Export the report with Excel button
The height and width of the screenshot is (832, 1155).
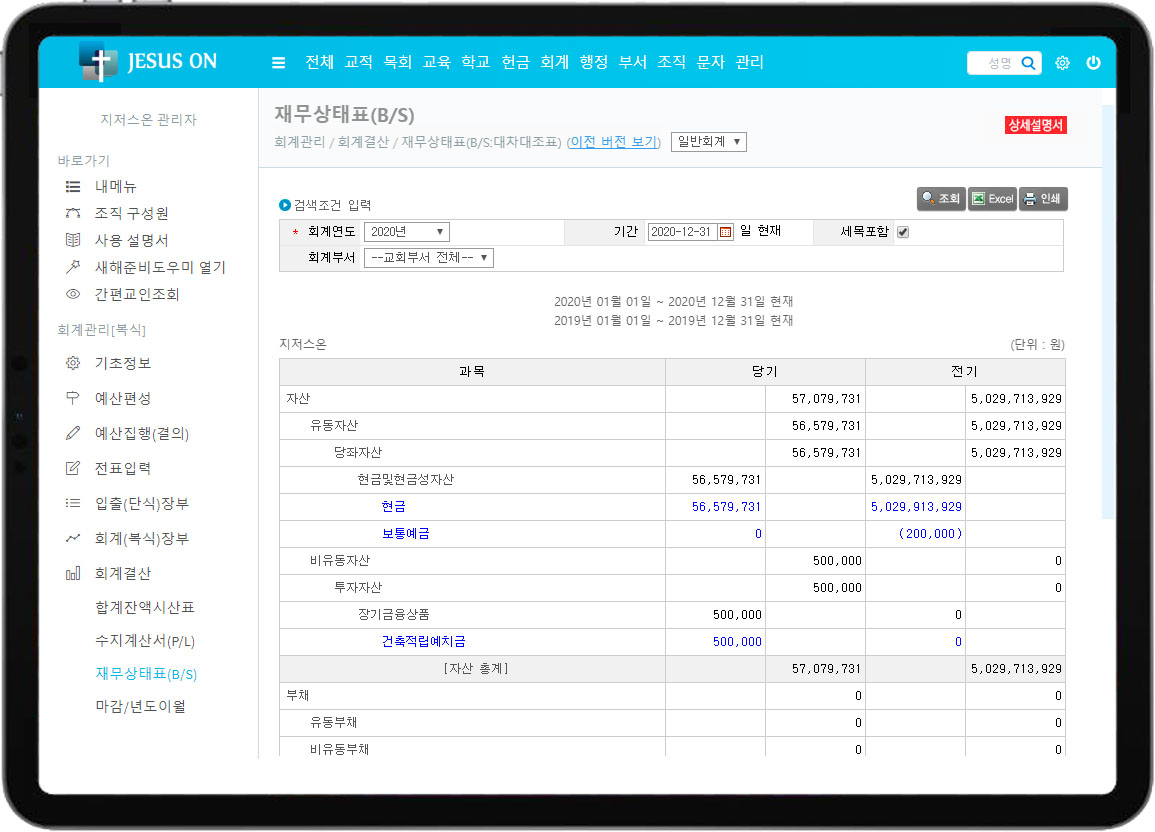(x=992, y=199)
